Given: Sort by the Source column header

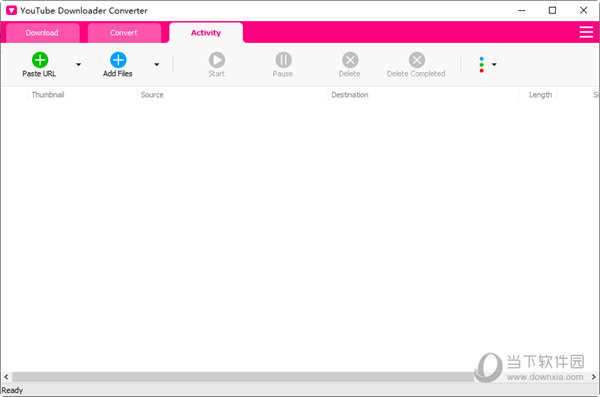Looking at the screenshot, I should tap(233, 95).
